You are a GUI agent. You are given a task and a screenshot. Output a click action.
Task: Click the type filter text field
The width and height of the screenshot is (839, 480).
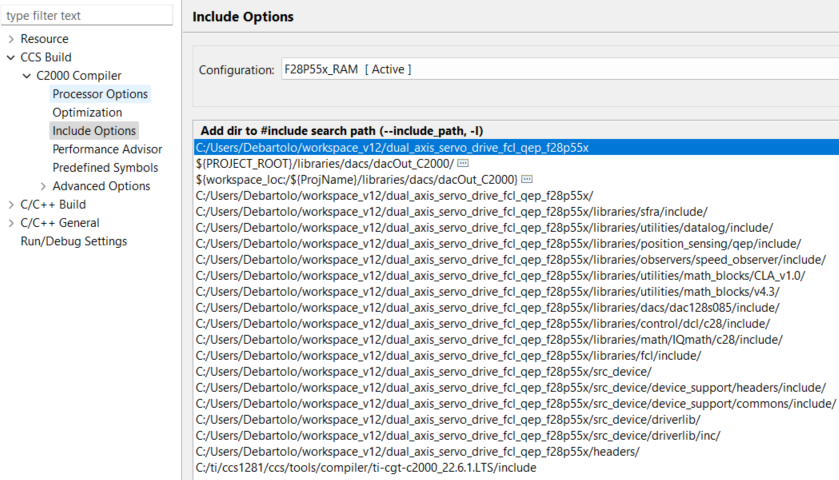(x=86, y=16)
